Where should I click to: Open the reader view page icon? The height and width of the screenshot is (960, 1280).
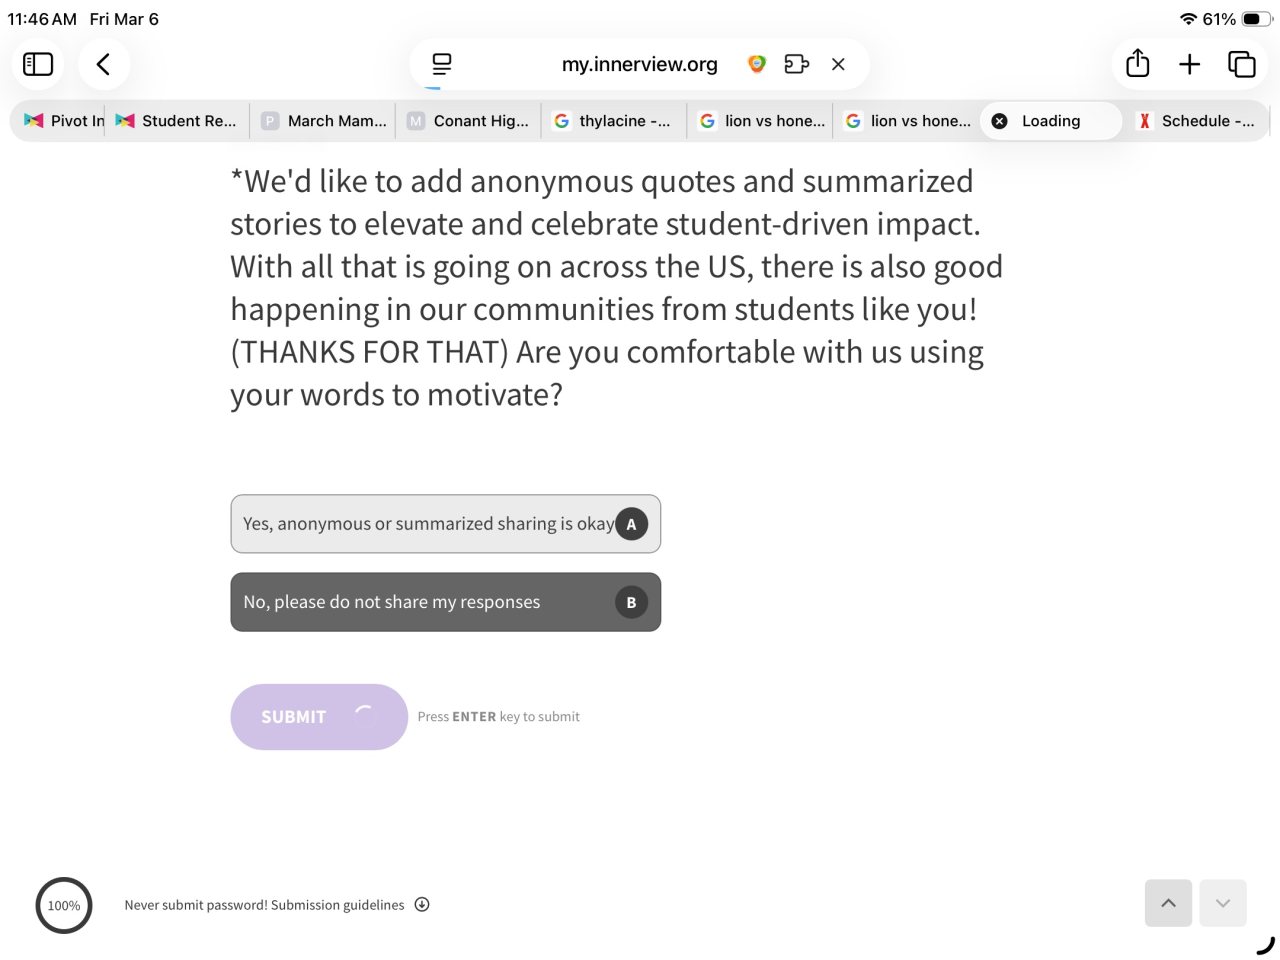point(441,64)
